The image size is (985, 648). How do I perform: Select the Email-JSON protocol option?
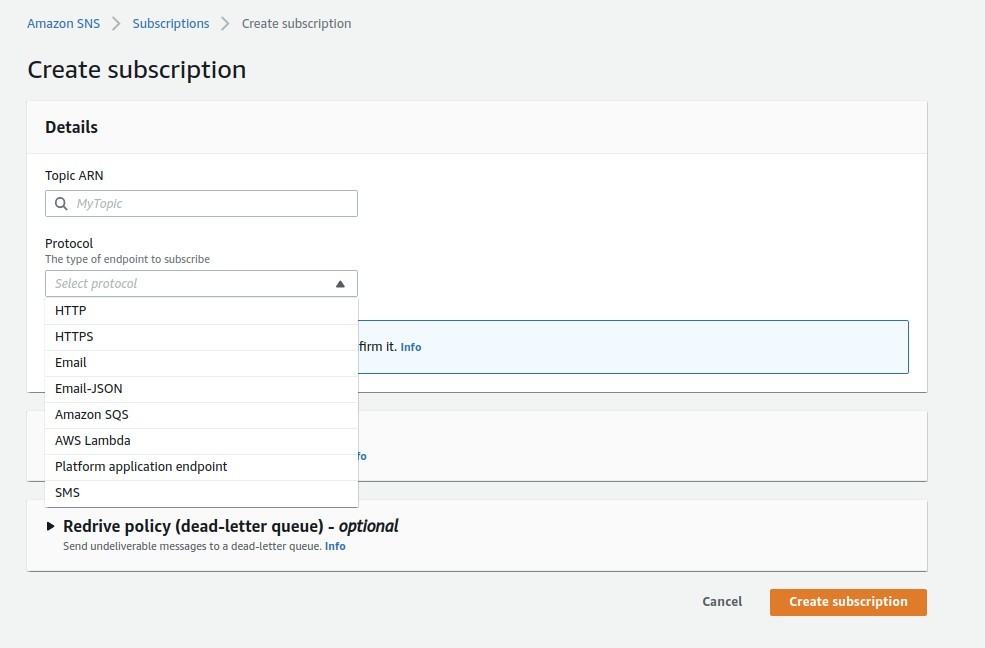tap(201, 389)
